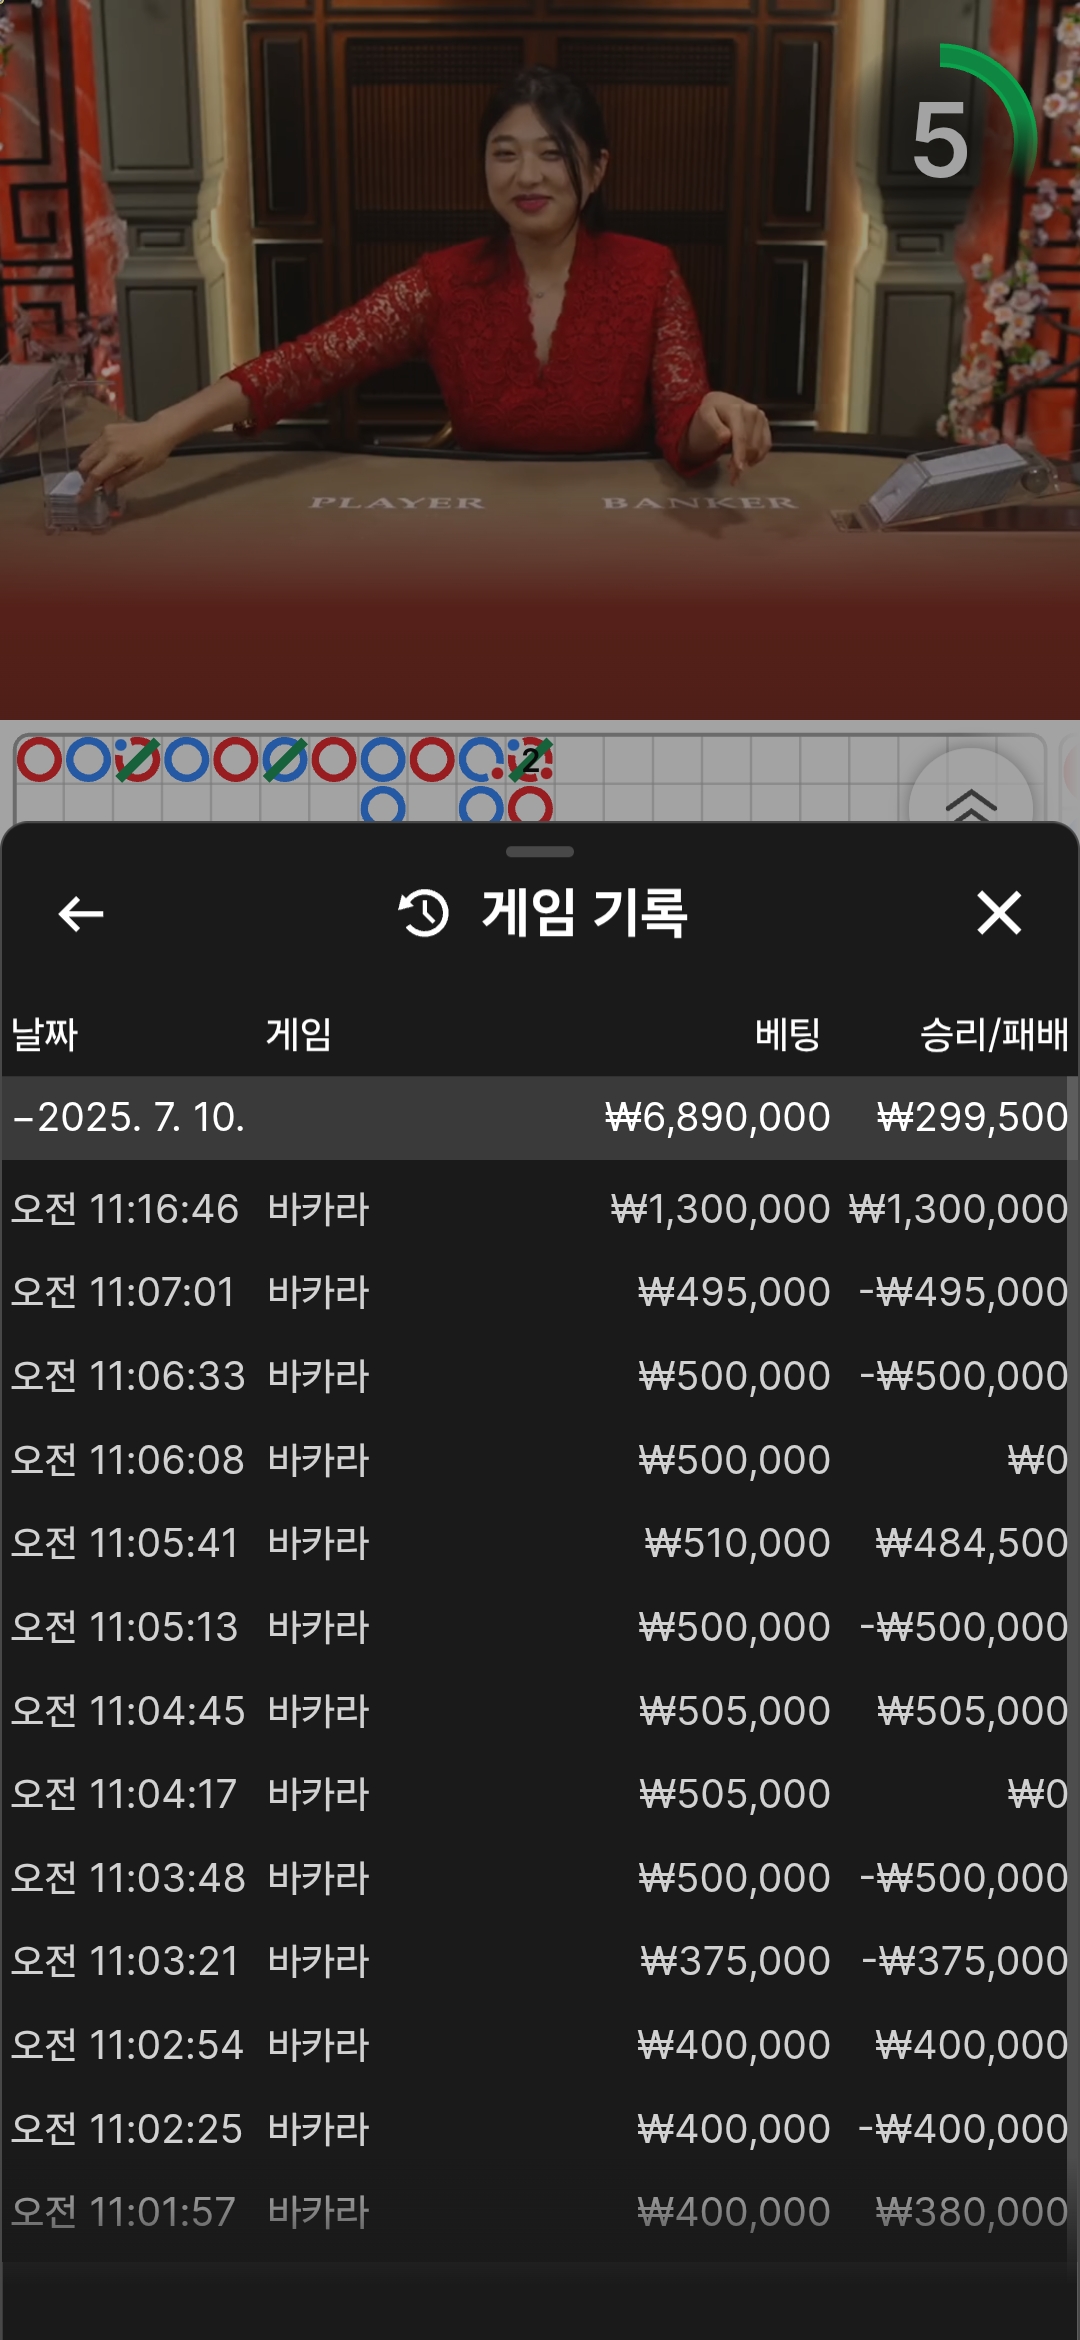Click the ₩484,500 win amount
This screenshot has width=1080, height=2340.
(x=972, y=1543)
